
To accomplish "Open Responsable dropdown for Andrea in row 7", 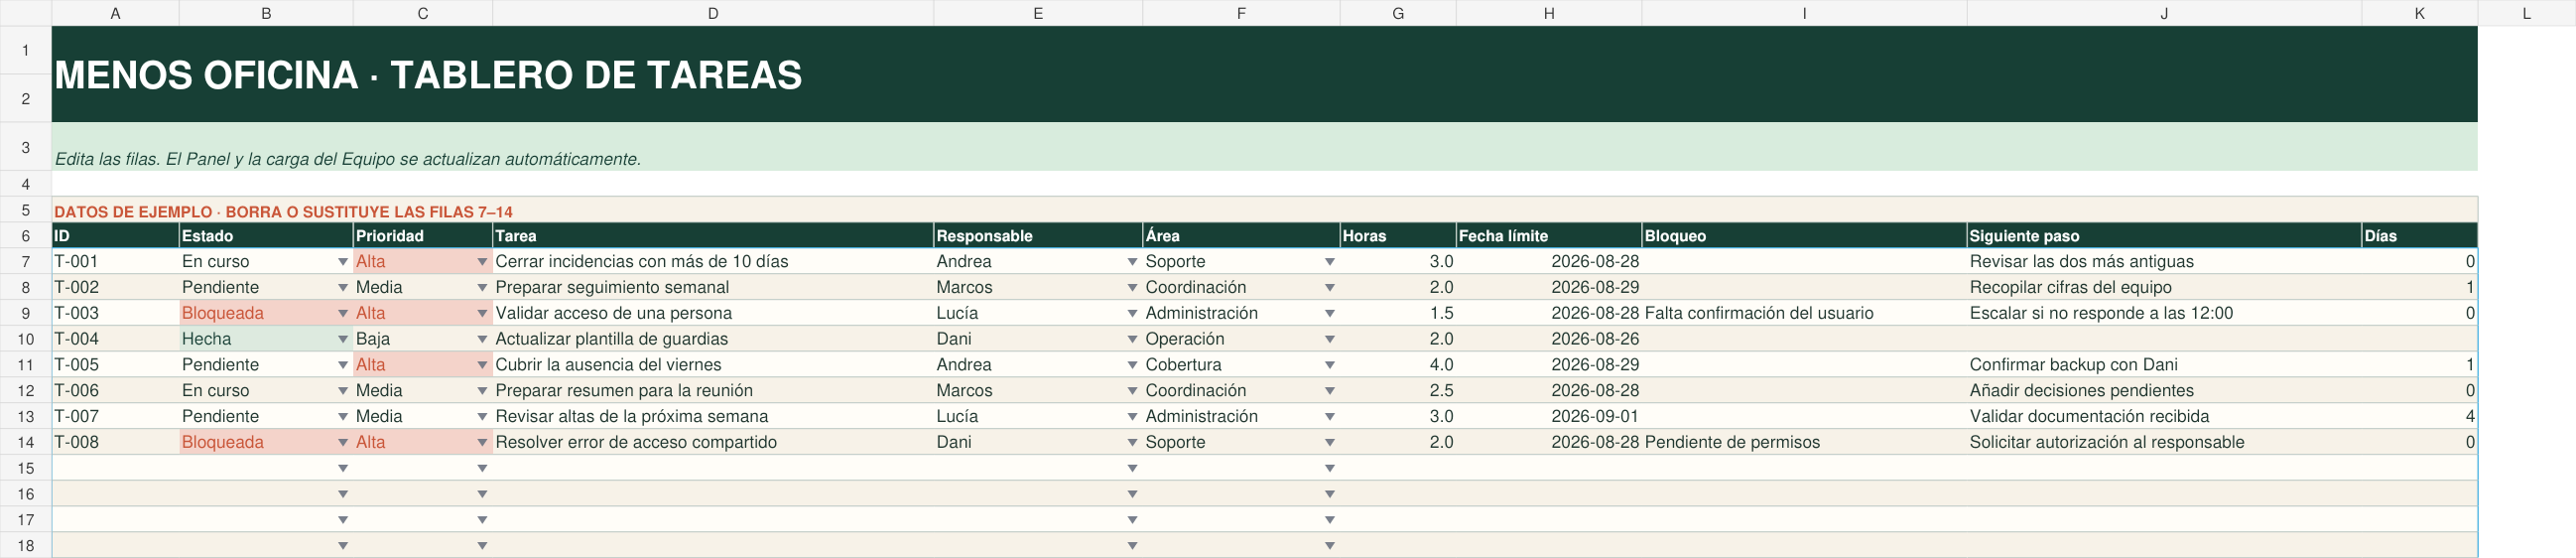I will click(1132, 262).
